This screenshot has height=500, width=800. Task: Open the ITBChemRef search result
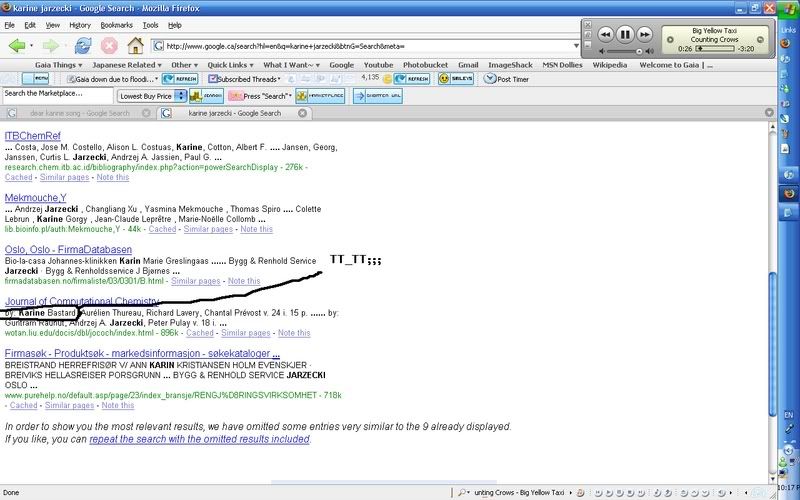33,136
